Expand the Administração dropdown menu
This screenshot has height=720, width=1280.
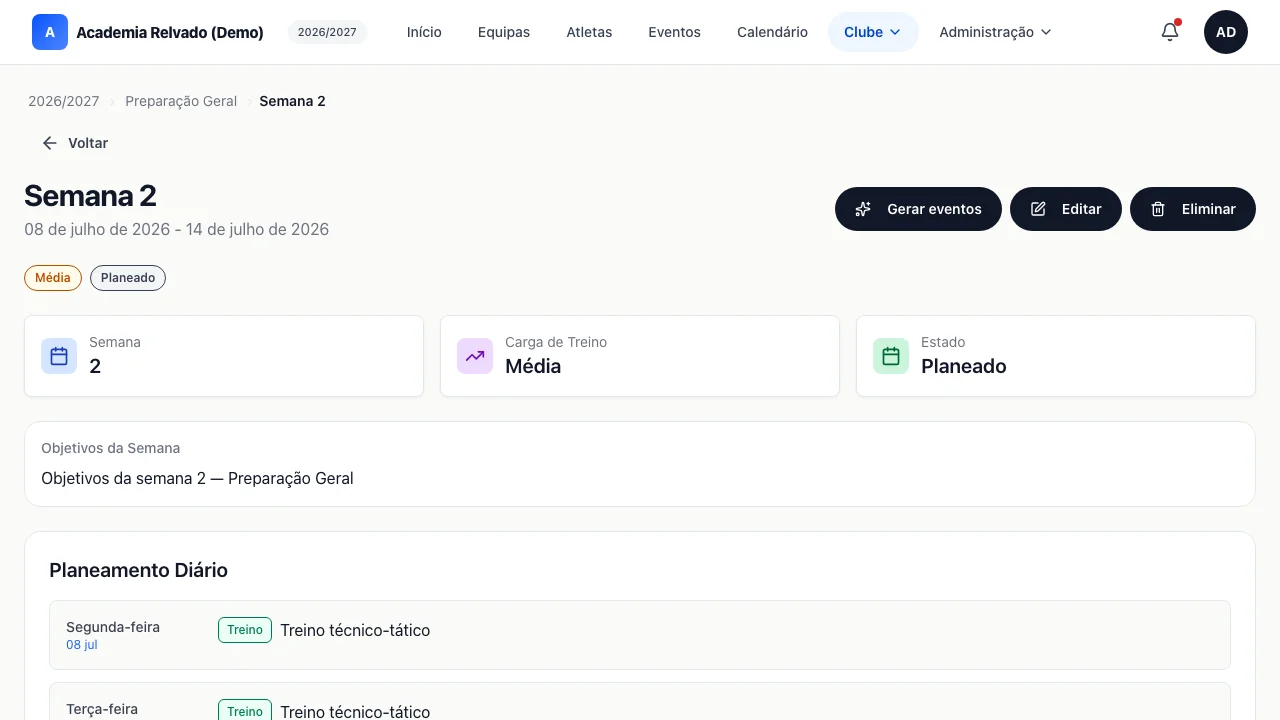click(x=995, y=32)
